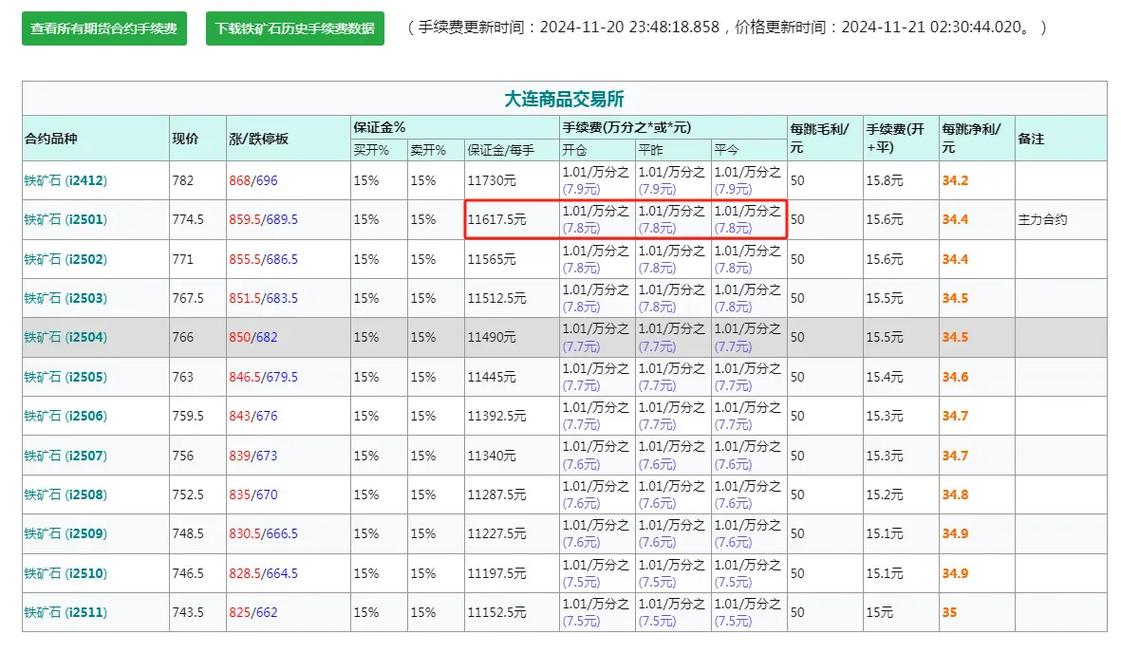Viewport: 1121px width, 653px height.
Task: Open the 铁矿石(i2501) main contract link
Action: [66, 219]
